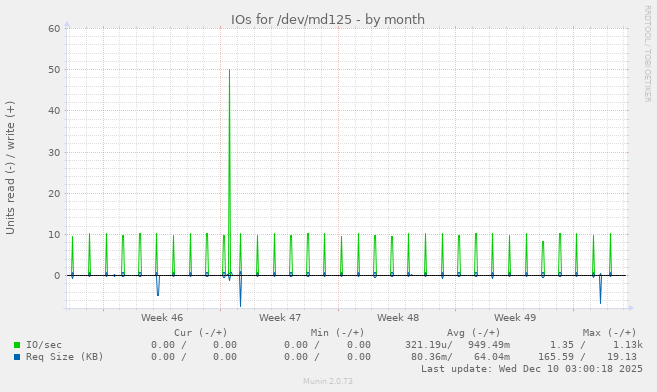The width and height of the screenshot is (657, 392).
Task: Click the y-axis value '30'
Action: tap(54, 152)
